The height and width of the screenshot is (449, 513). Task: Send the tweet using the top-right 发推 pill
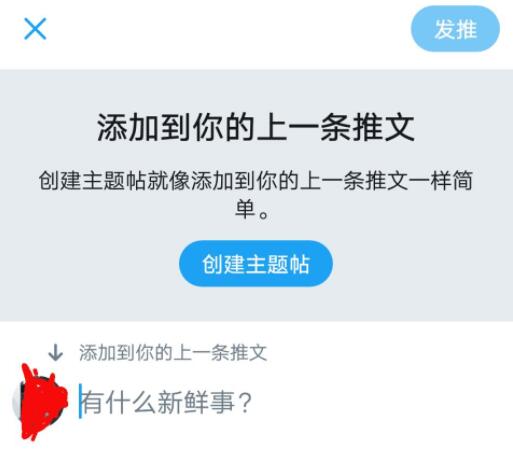coord(455,29)
